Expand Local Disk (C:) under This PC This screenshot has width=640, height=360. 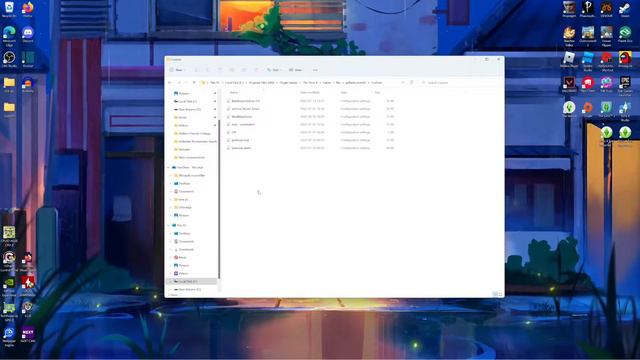tap(171, 282)
